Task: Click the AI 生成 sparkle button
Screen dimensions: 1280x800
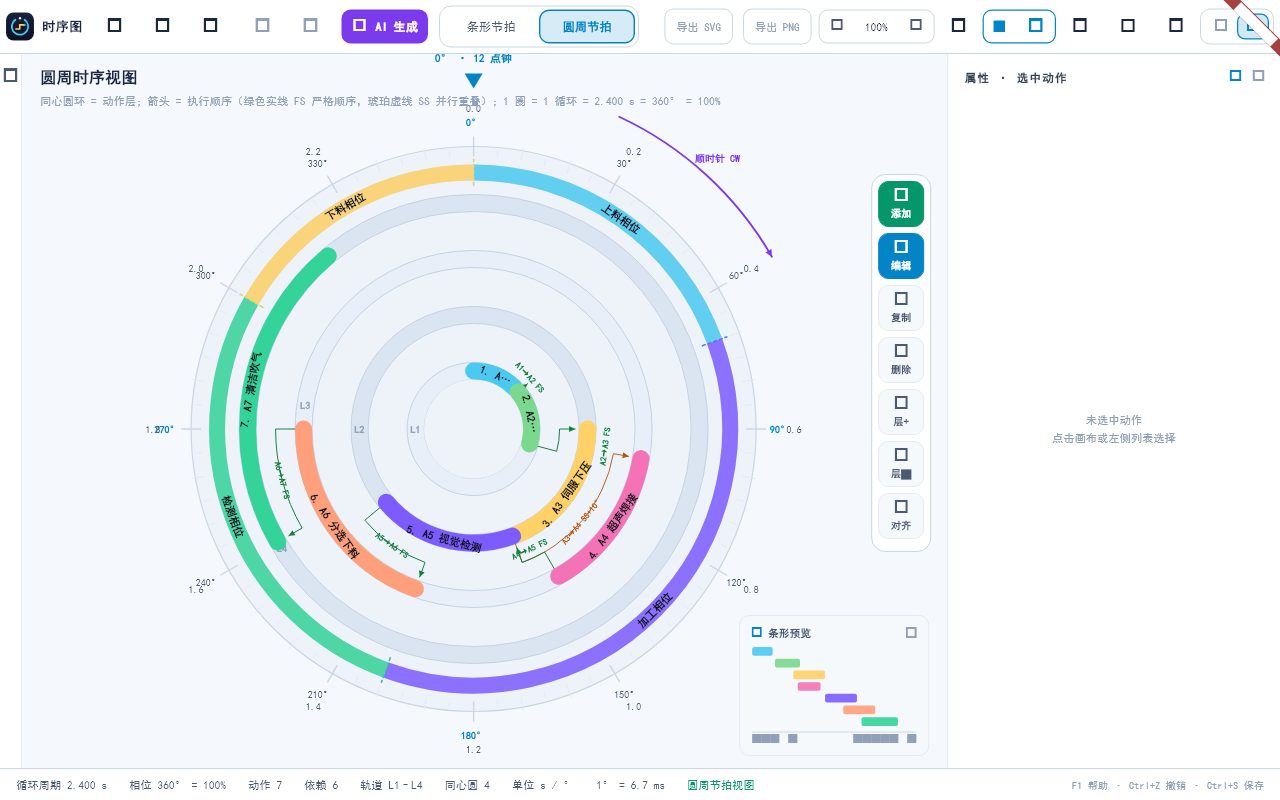Action: [x=385, y=26]
